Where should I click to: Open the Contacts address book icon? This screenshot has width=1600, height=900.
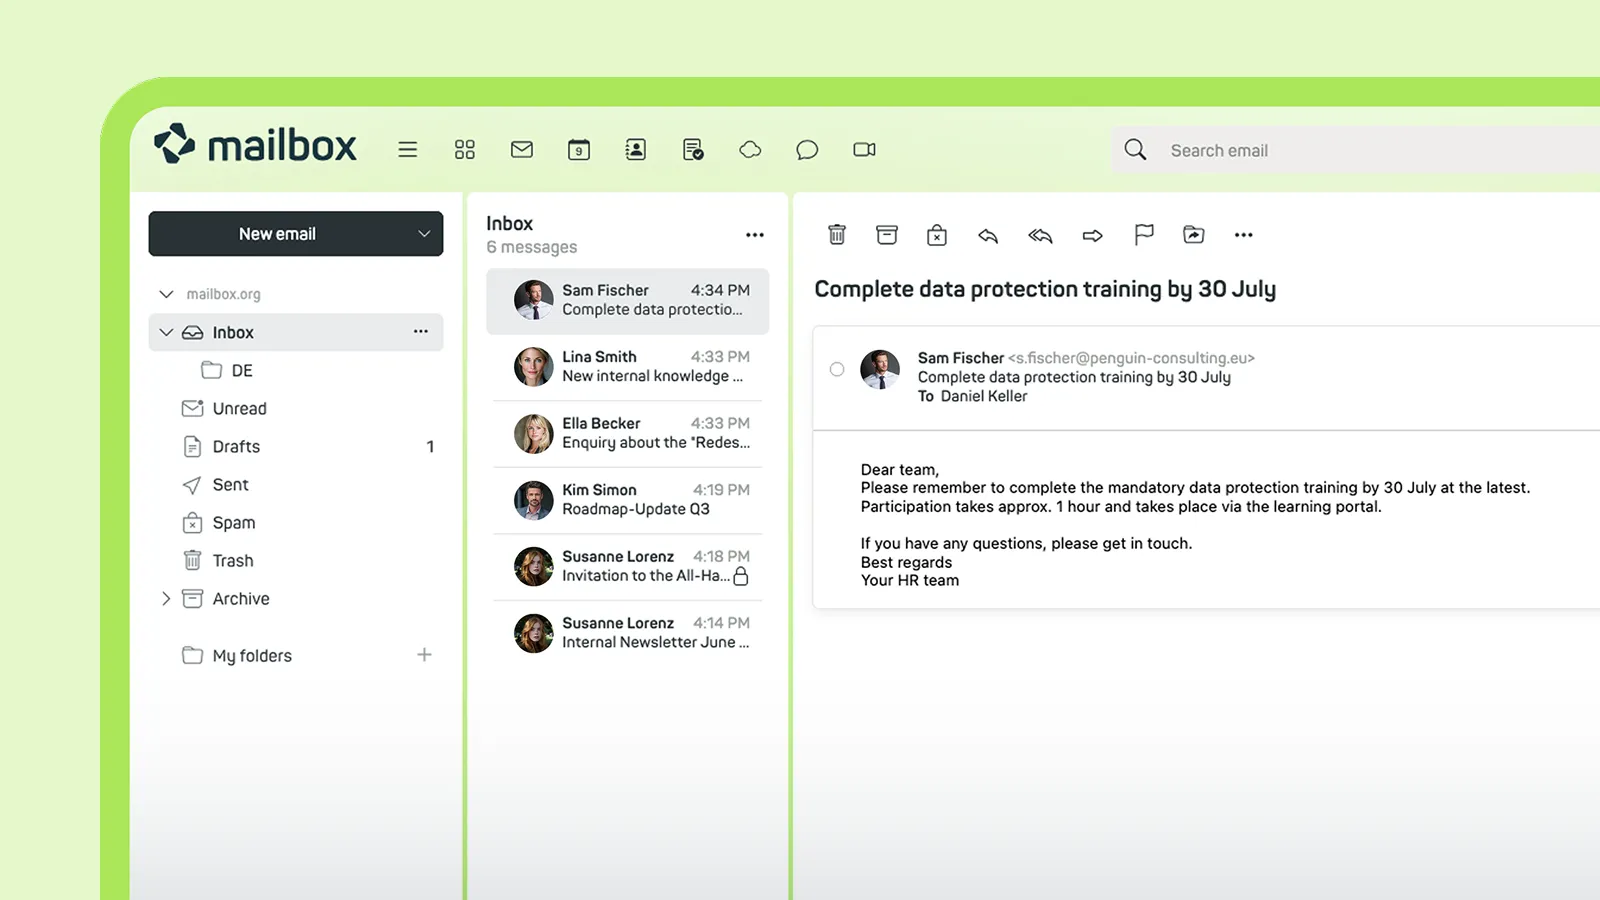coord(636,149)
